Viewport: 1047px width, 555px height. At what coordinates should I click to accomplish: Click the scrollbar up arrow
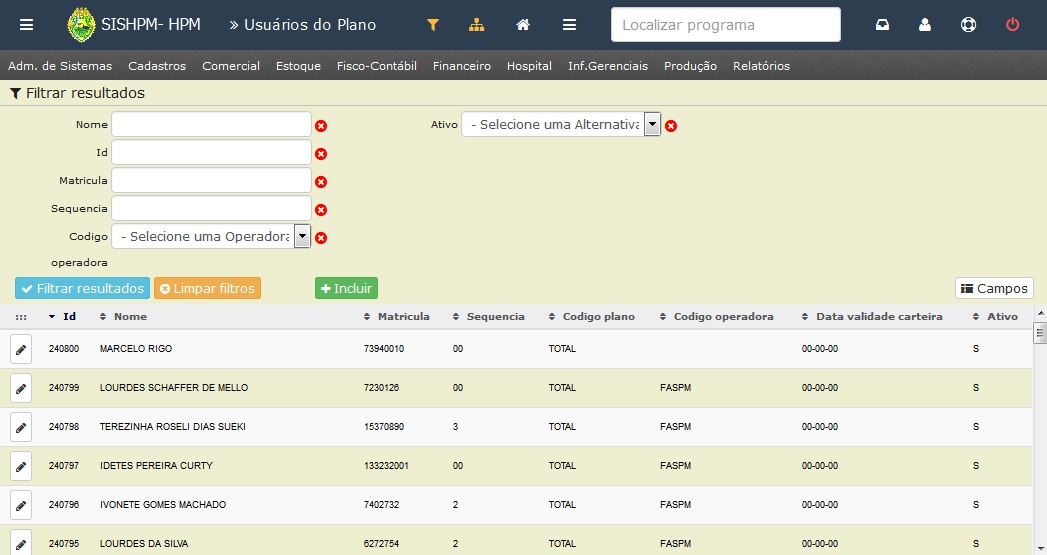[x=1040, y=313]
